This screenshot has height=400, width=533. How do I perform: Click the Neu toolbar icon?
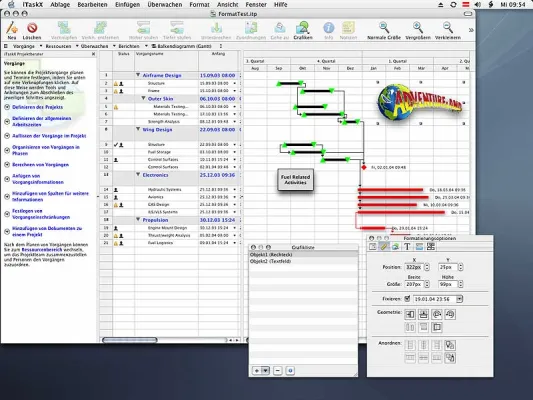12,28
